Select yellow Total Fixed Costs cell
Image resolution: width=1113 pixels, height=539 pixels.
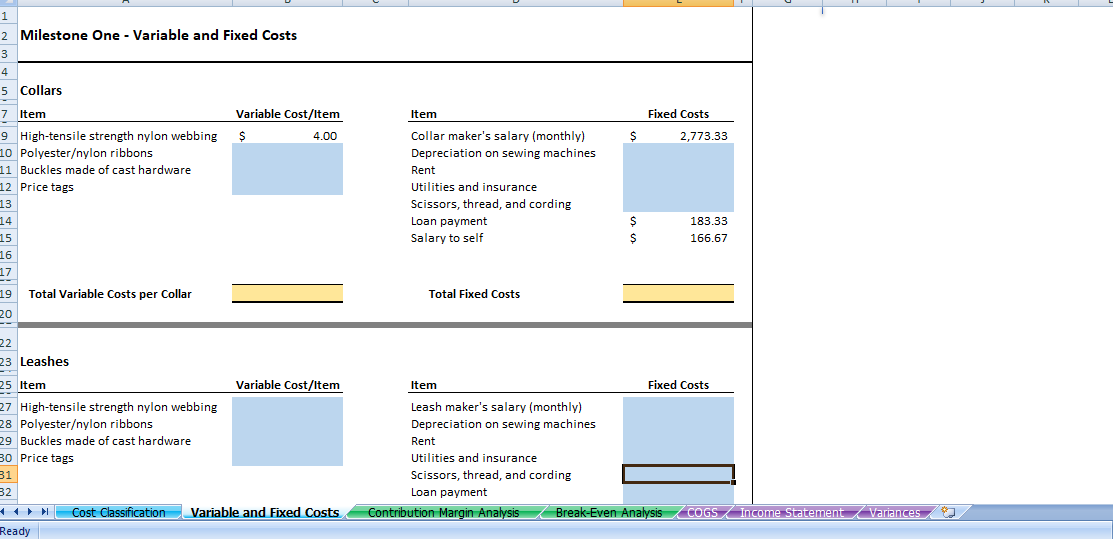pyautogui.click(x=679, y=293)
